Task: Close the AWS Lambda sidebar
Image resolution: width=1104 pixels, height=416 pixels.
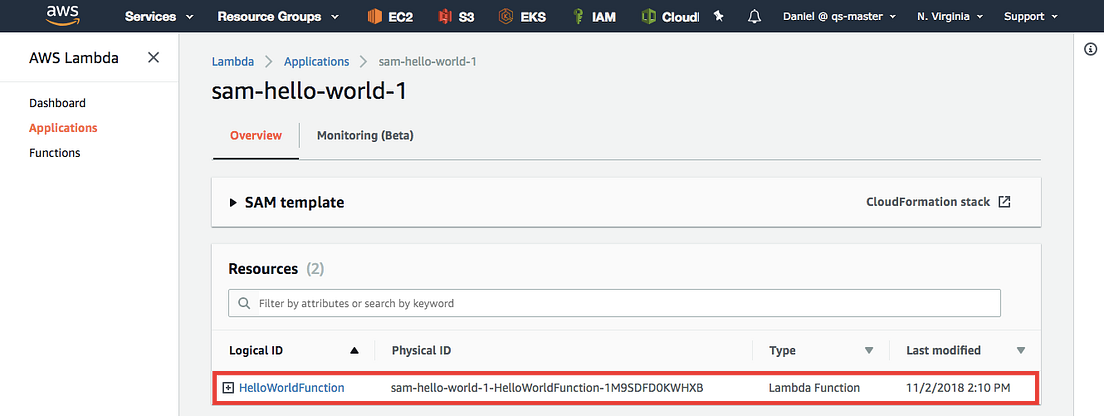Action: tap(153, 58)
